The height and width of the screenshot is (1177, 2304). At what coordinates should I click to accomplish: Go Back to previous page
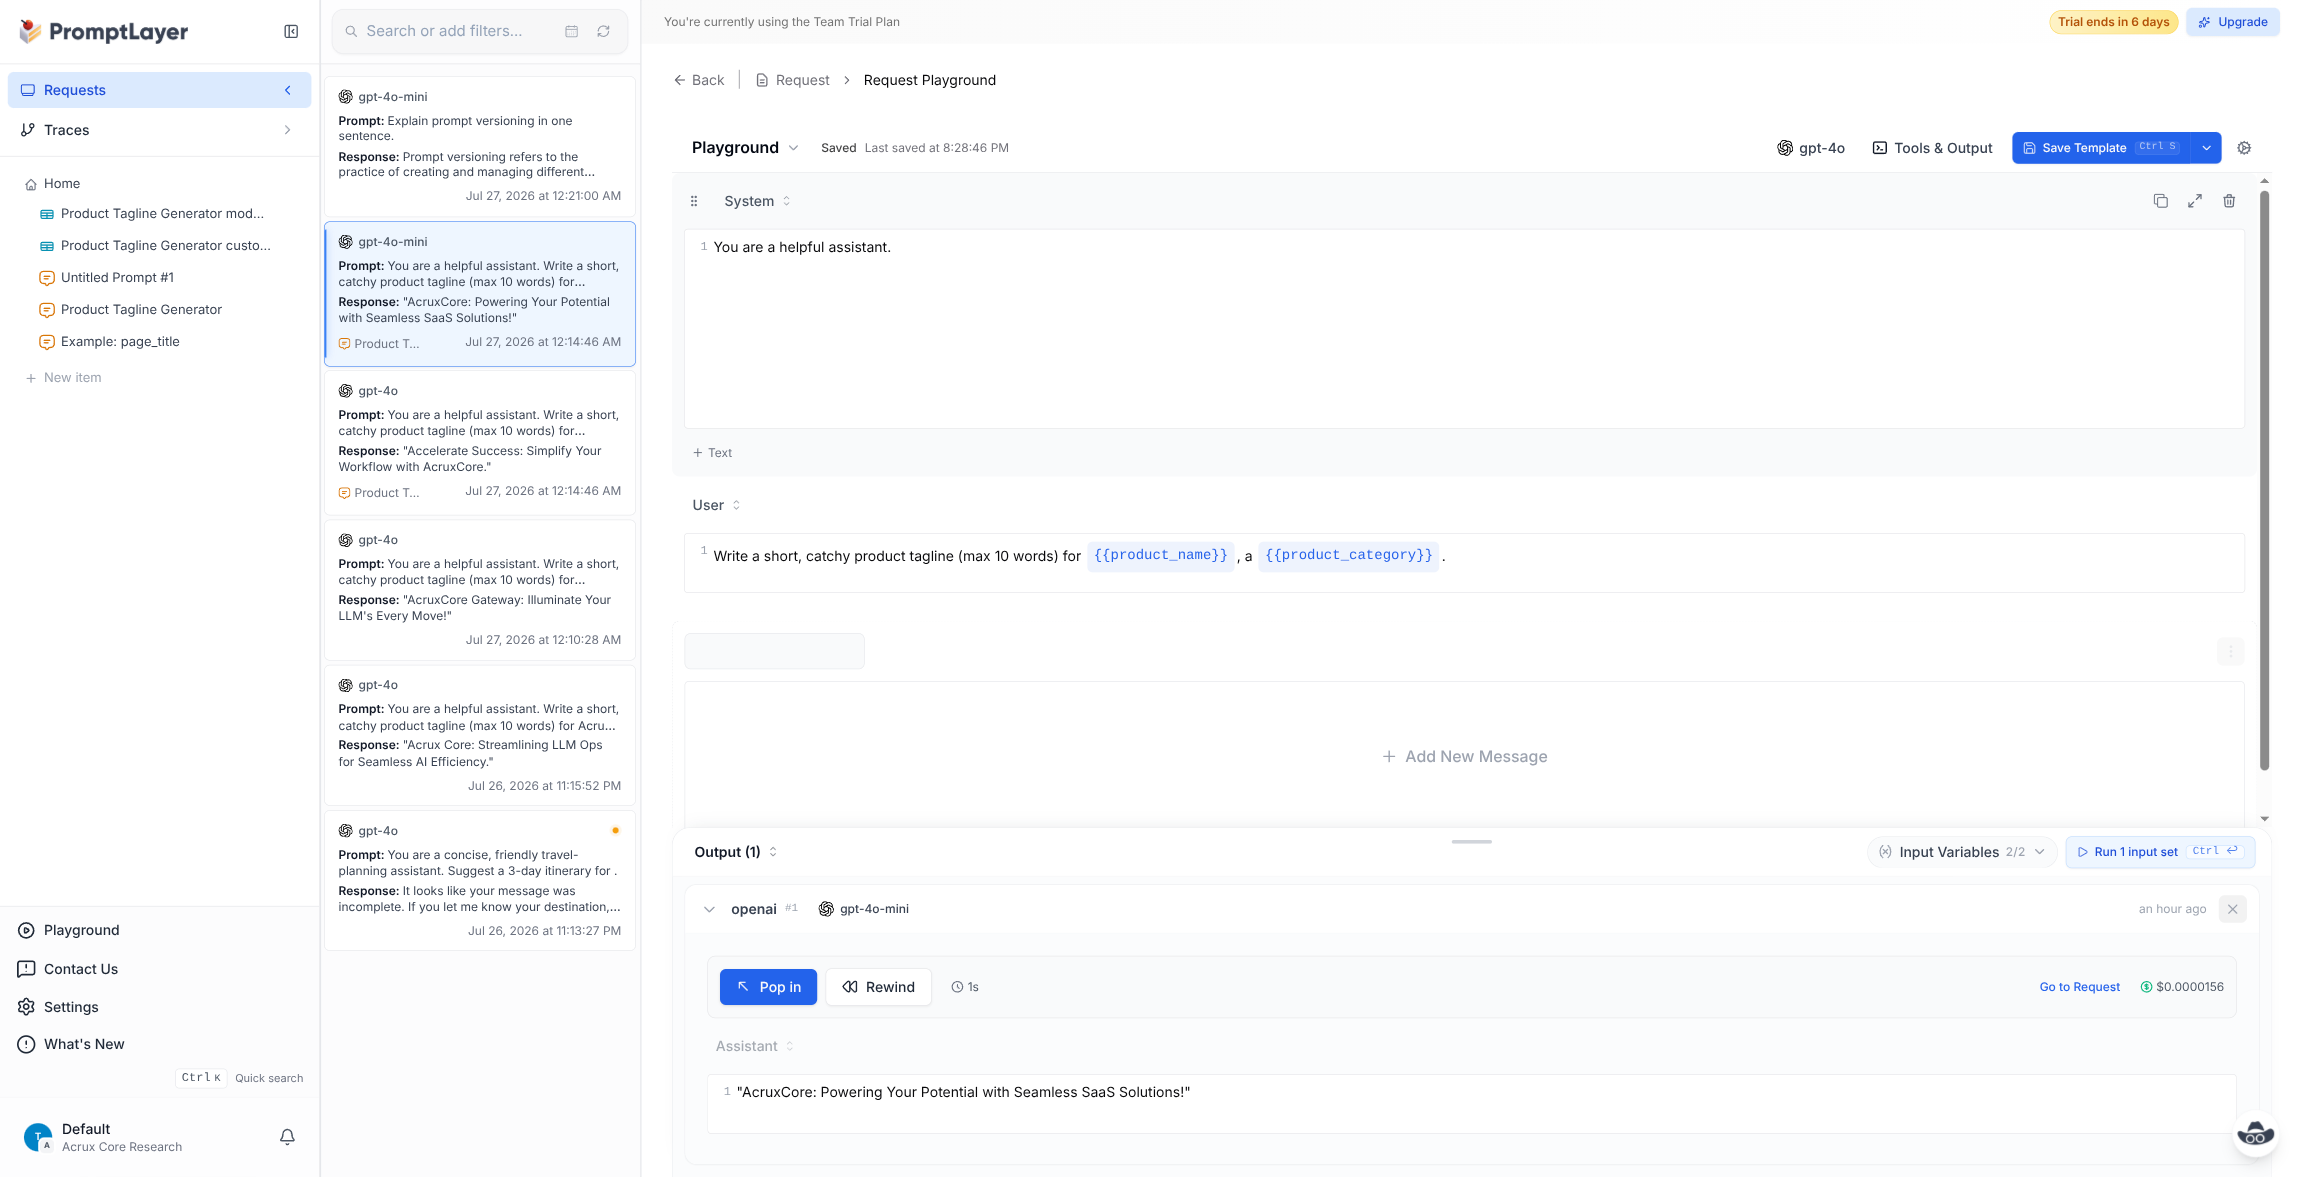(x=699, y=80)
